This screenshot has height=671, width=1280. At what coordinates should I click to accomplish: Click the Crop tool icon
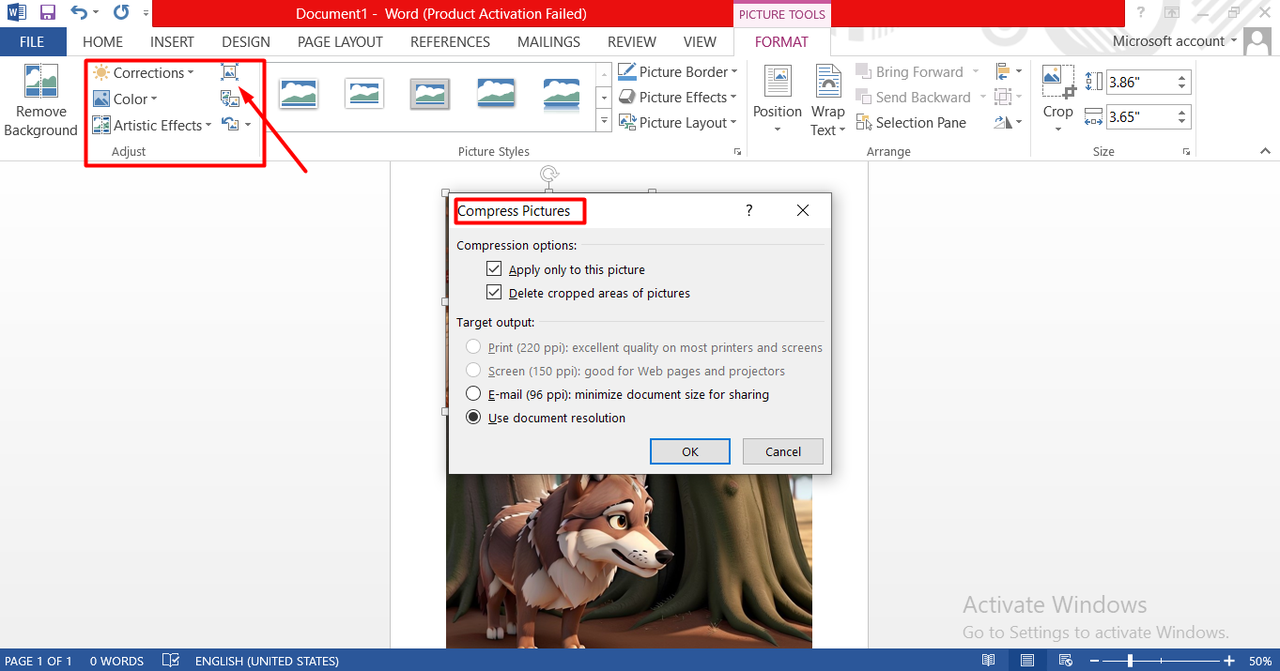click(1057, 80)
